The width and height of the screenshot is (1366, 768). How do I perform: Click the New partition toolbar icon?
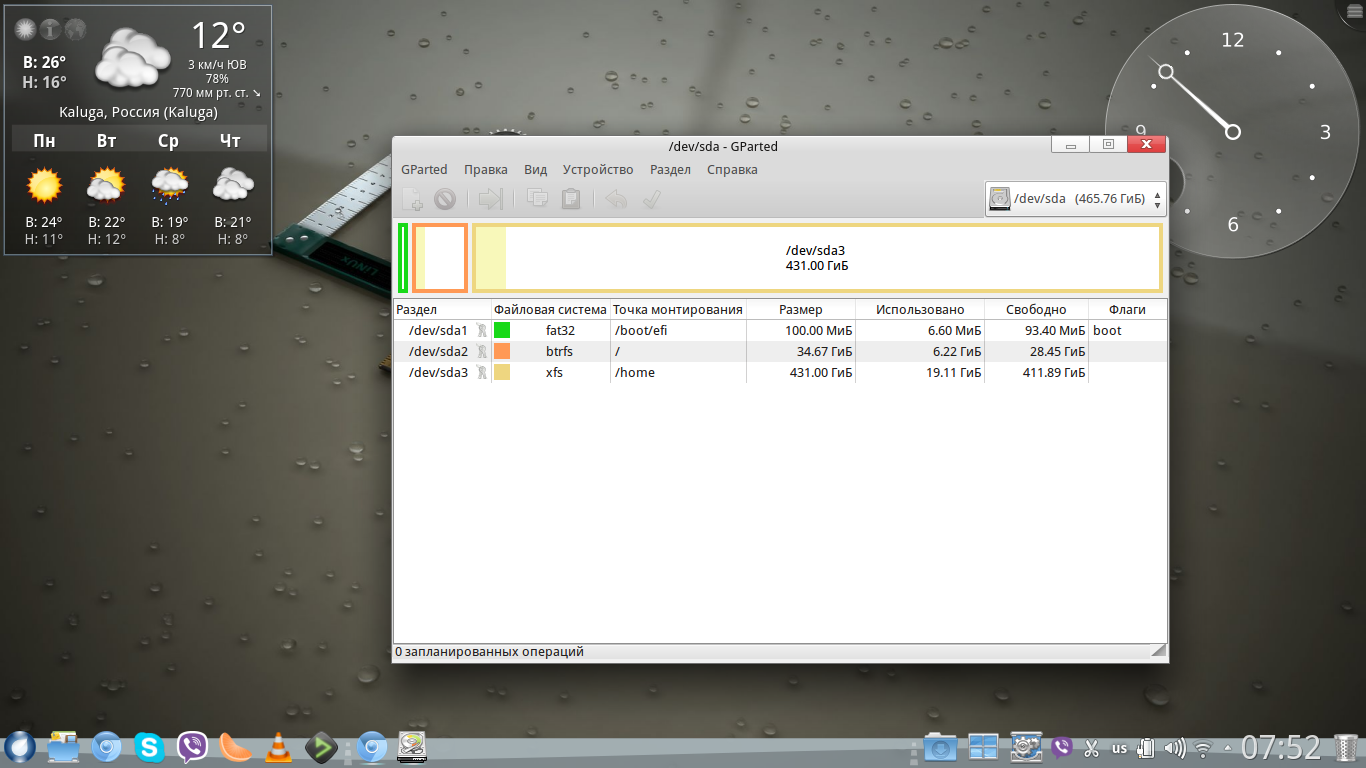coord(412,199)
